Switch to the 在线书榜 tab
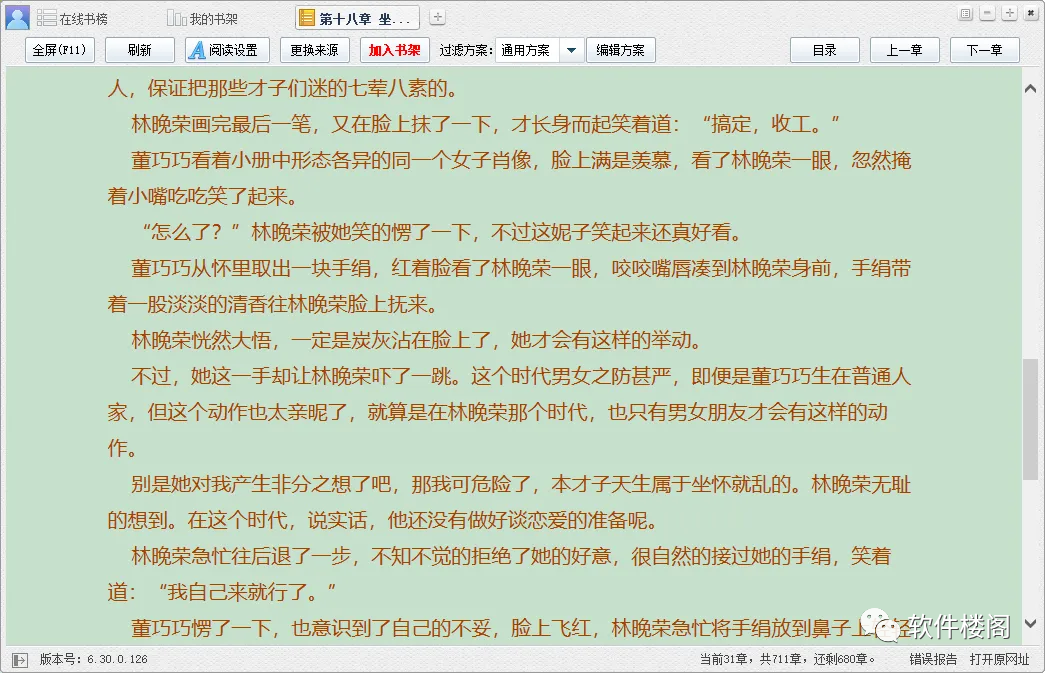Image resolution: width=1045 pixels, height=673 pixels. (85, 16)
